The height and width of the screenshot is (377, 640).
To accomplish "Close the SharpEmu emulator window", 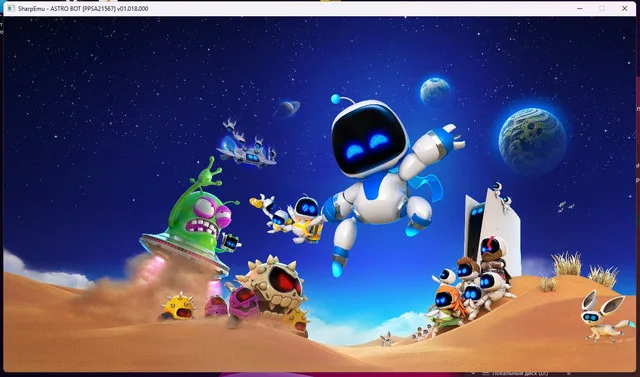I will 624,9.
